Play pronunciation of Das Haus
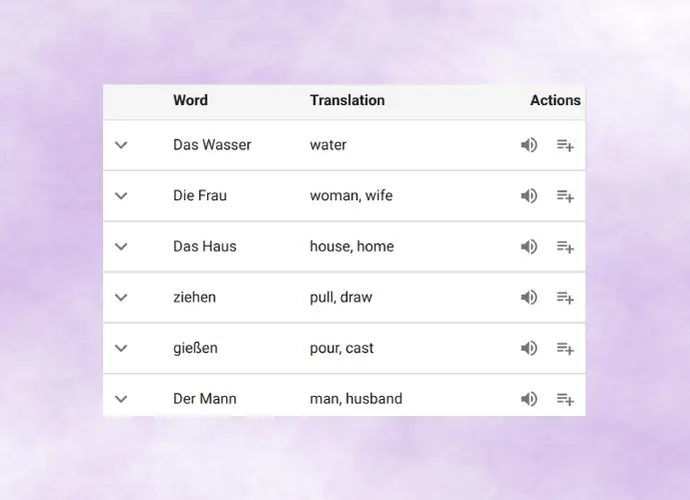690x500 pixels. (x=529, y=246)
